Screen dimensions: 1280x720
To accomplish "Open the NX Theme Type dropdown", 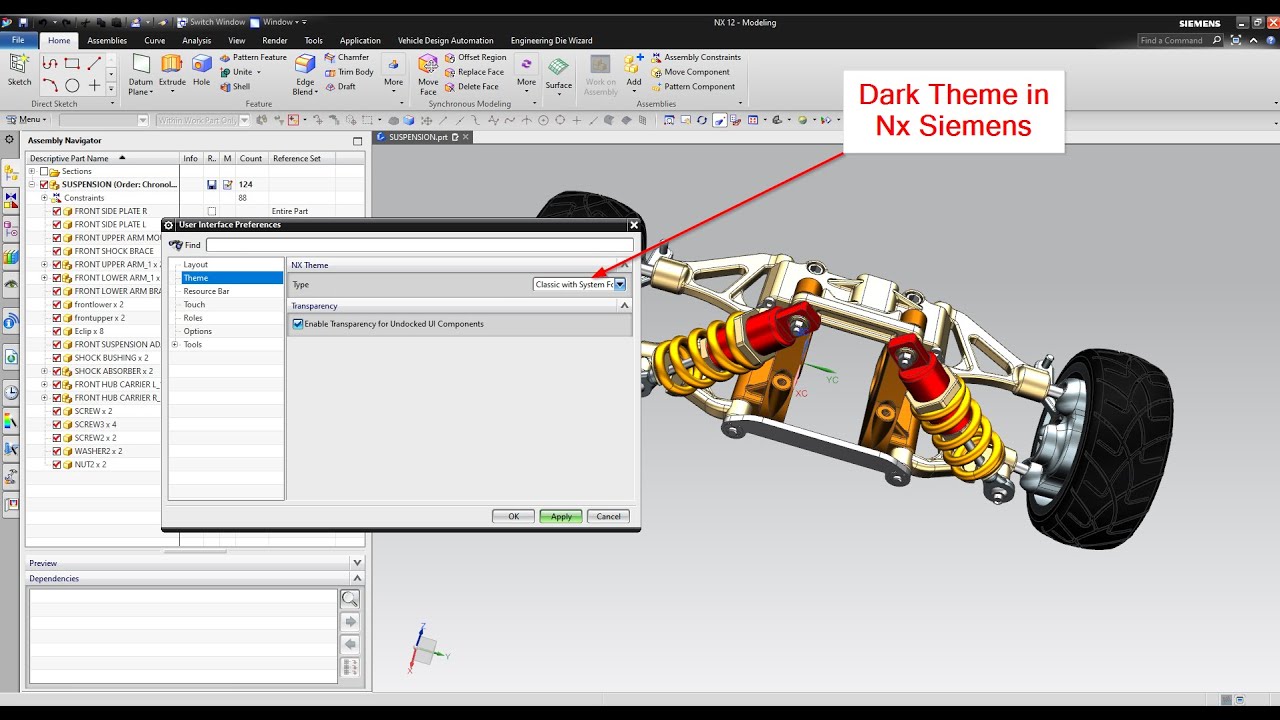I will [x=620, y=285].
